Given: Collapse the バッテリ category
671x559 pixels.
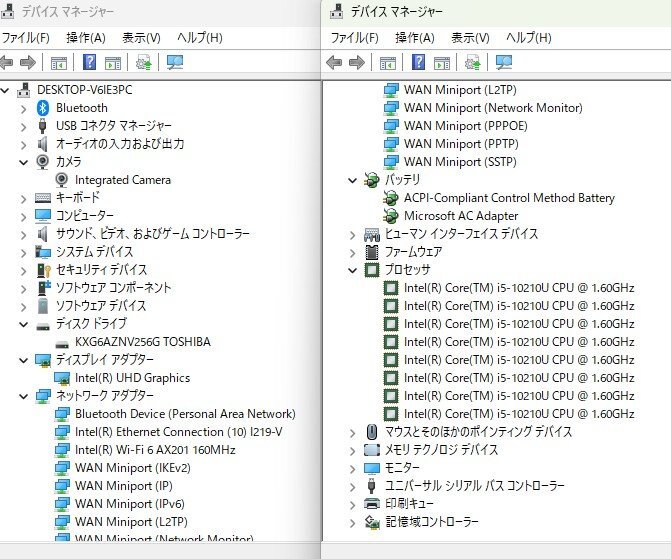Looking at the screenshot, I should pyautogui.click(x=353, y=180).
